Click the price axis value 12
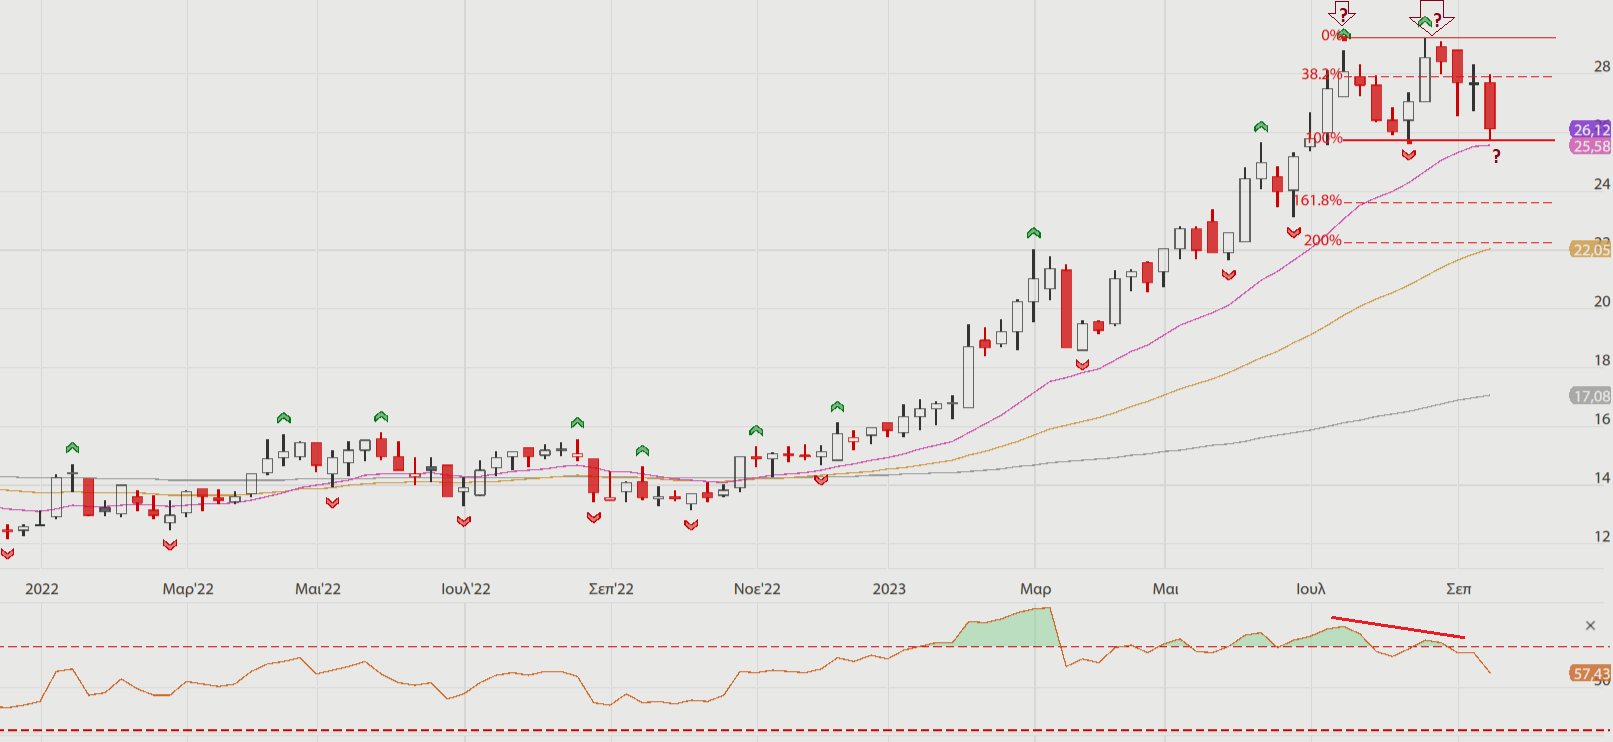The image size is (1613, 742). pyautogui.click(x=1602, y=536)
